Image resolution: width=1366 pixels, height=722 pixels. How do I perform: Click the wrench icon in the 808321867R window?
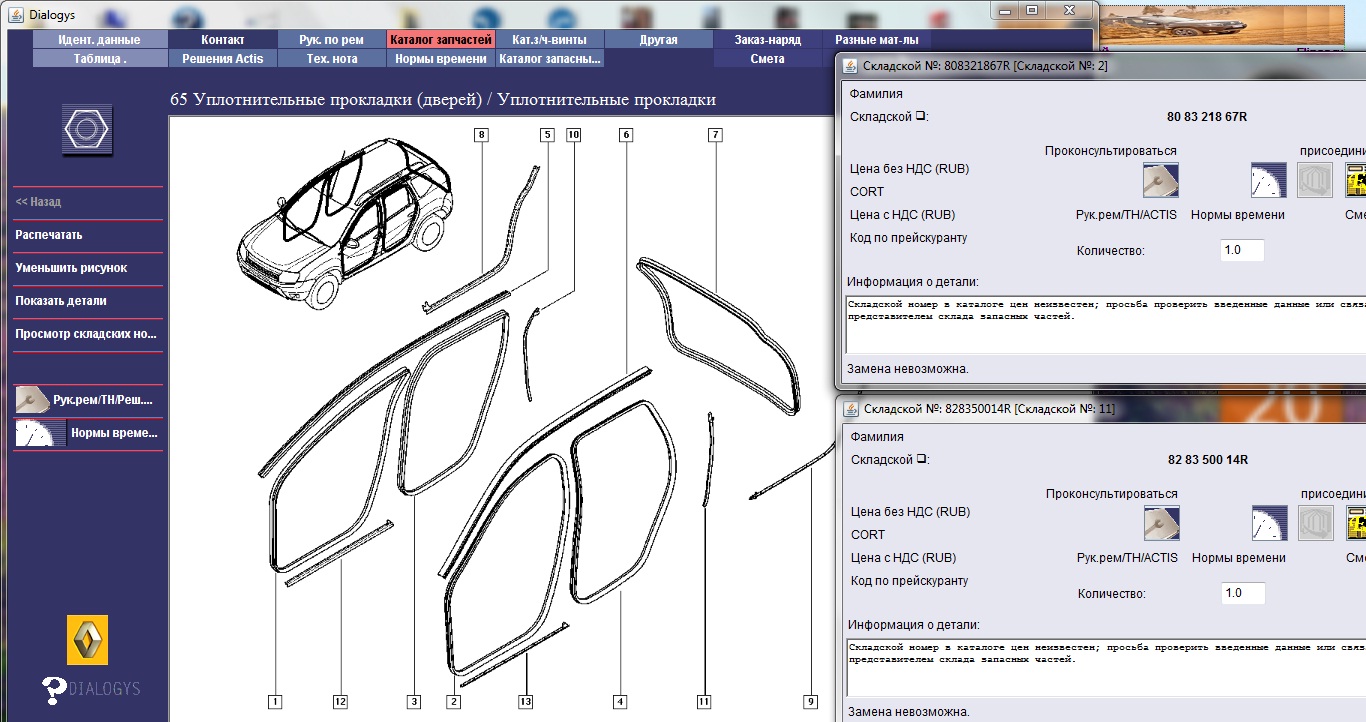(1160, 180)
